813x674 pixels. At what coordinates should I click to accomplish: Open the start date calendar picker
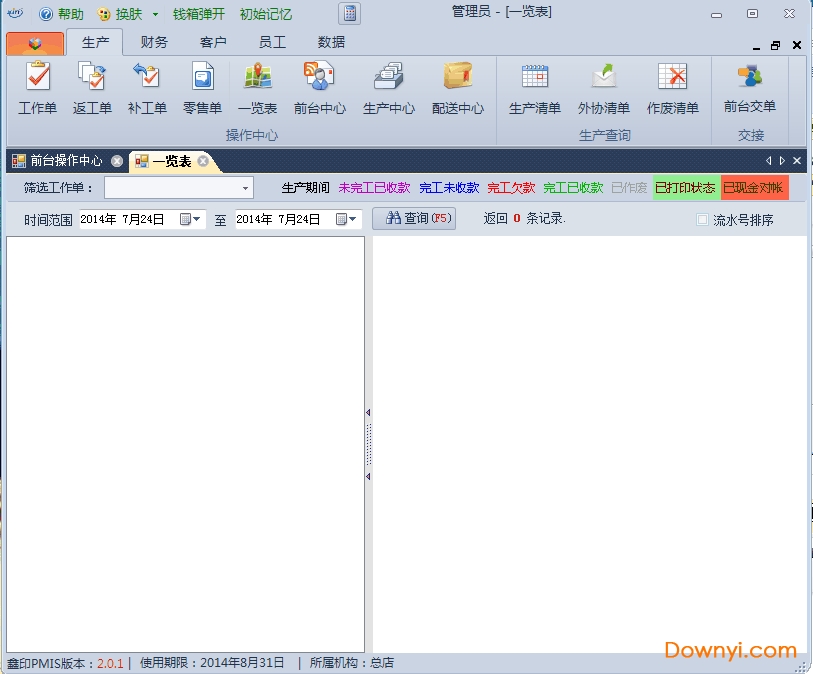click(x=186, y=218)
